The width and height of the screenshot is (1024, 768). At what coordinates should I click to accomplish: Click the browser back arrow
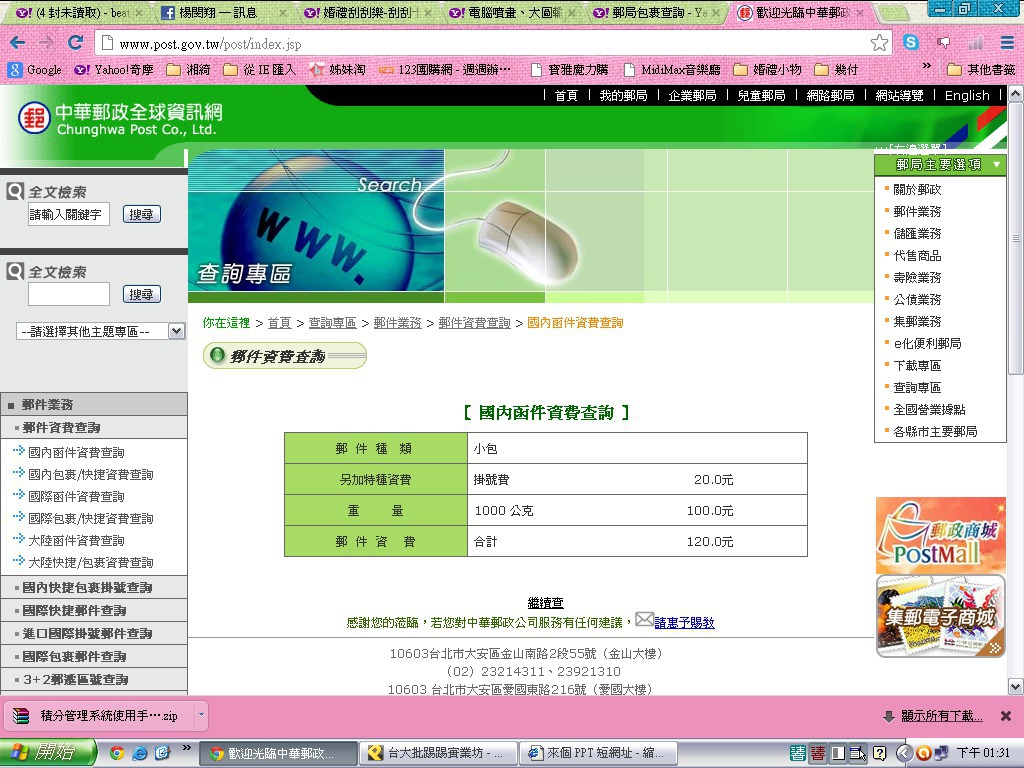pyautogui.click(x=18, y=43)
